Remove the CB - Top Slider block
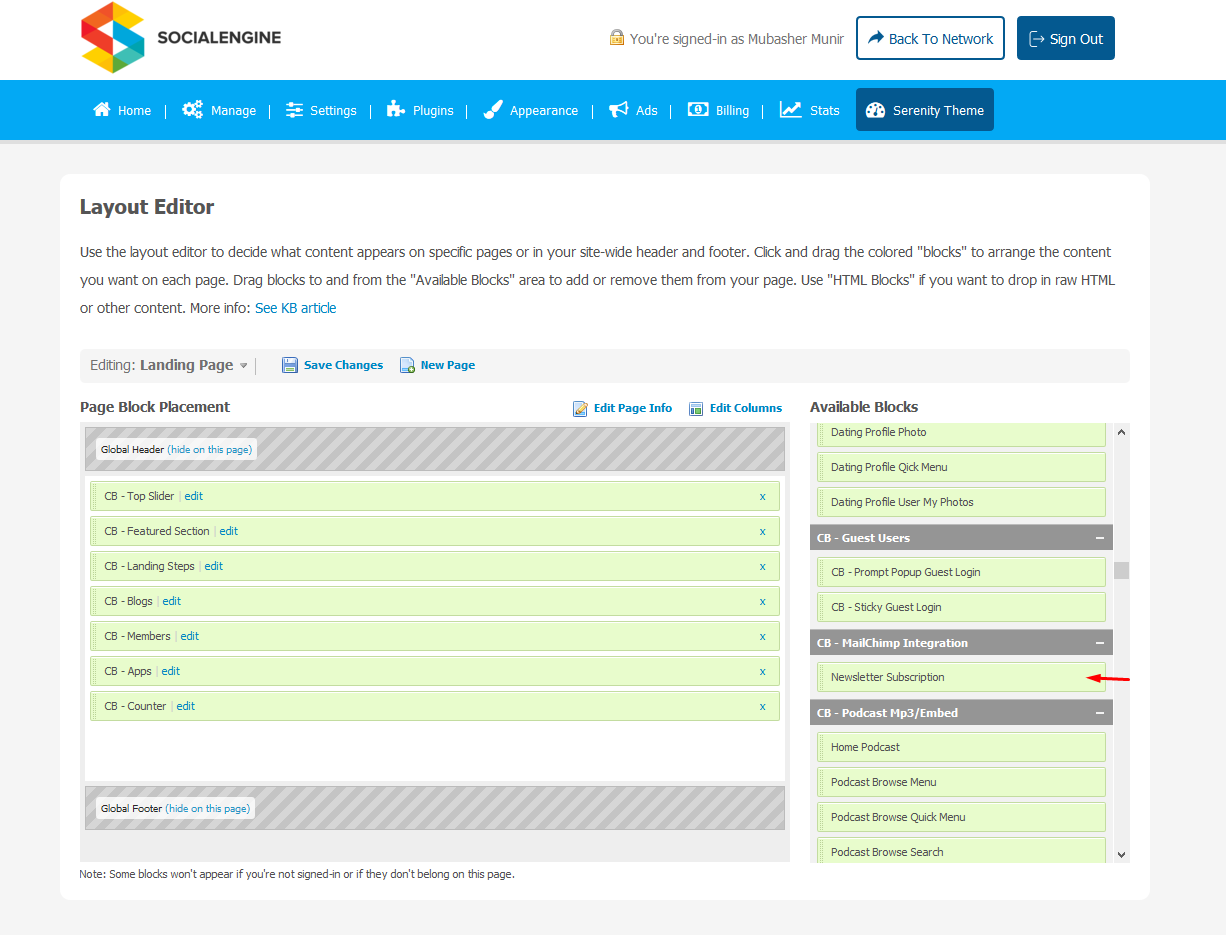This screenshot has width=1226, height=935. pos(762,496)
